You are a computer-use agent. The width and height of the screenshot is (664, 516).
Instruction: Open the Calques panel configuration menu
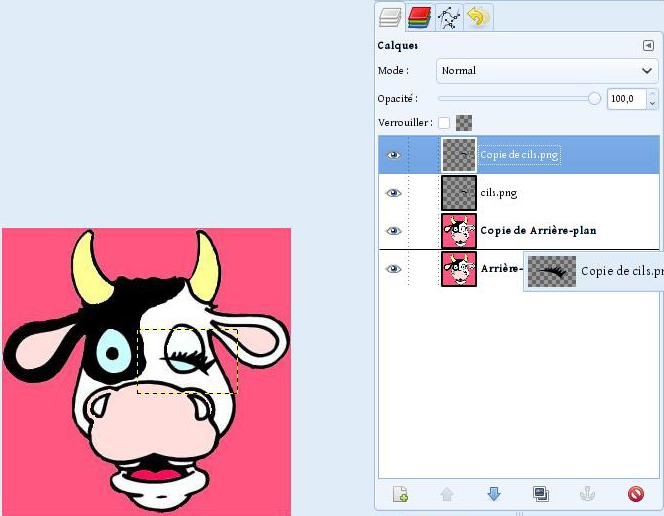coord(648,46)
